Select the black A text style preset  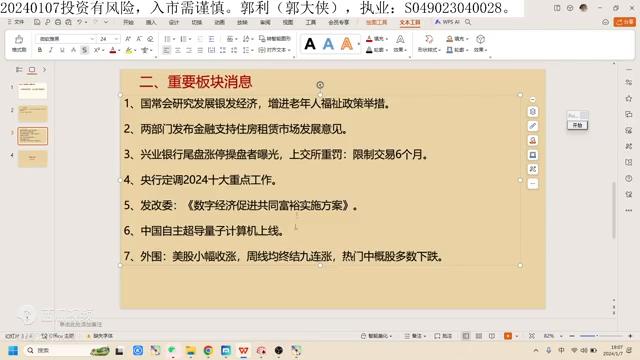tap(310, 44)
